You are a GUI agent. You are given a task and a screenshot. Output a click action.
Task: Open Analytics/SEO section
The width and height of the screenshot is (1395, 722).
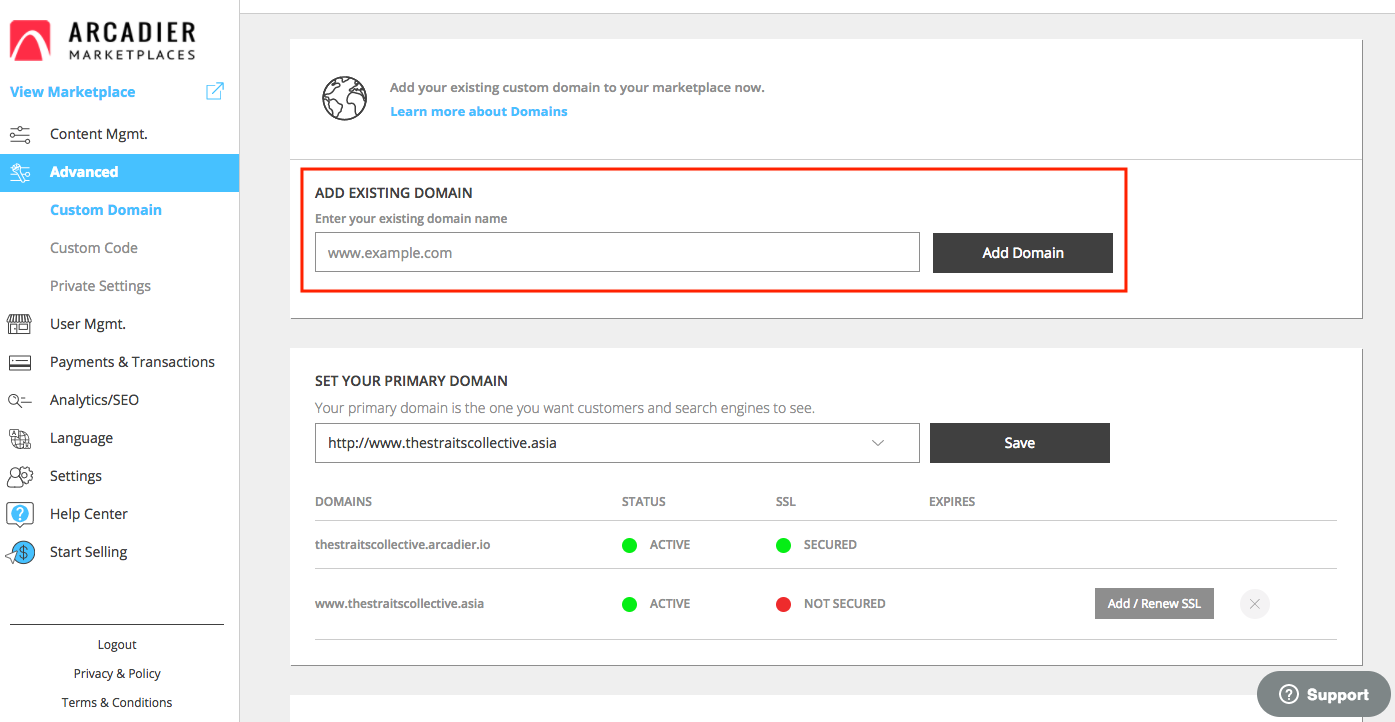94,400
